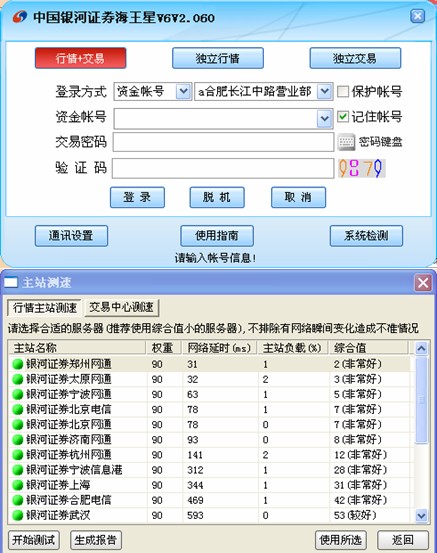Click green status dot for 银河证券武汉

(18, 515)
